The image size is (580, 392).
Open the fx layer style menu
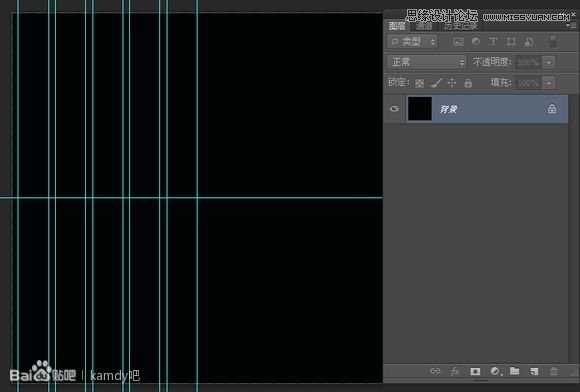[455, 371]
